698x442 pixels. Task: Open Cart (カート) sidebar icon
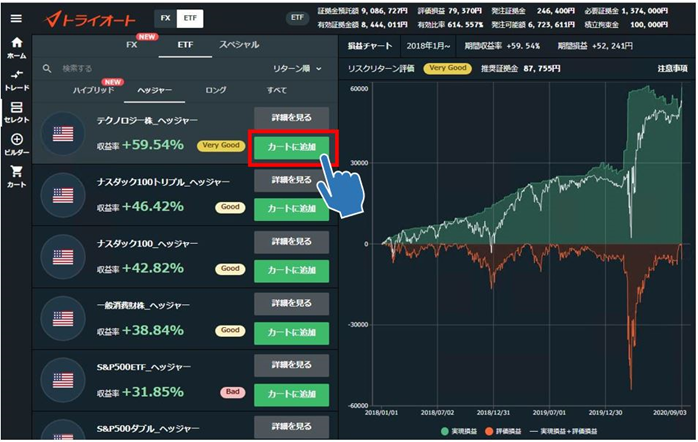(x=16, y=177)
